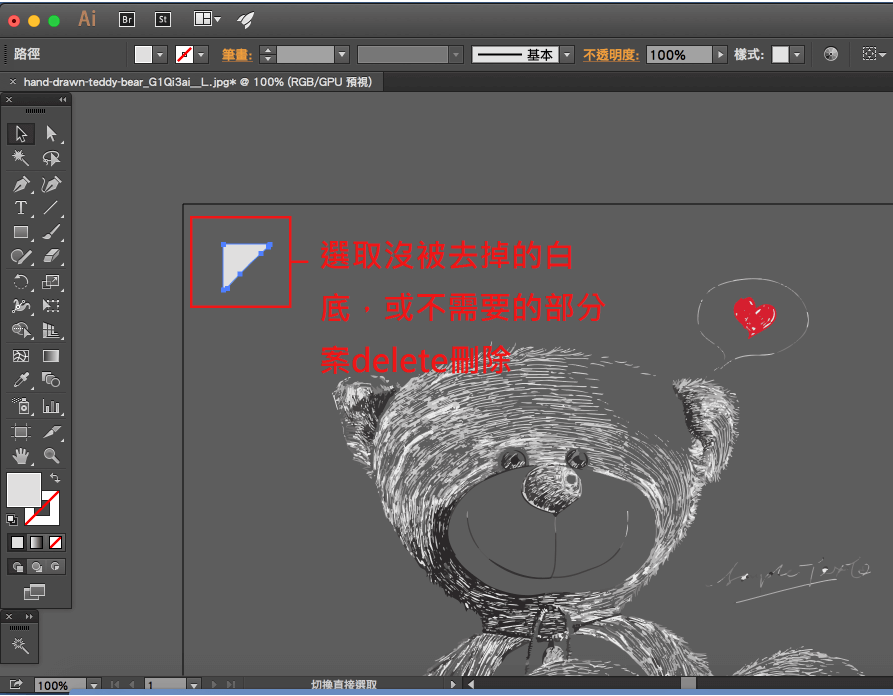Open the zoom level dropdown at bottom
Viewport: 893px width, 696px height.
coord(94,686)
